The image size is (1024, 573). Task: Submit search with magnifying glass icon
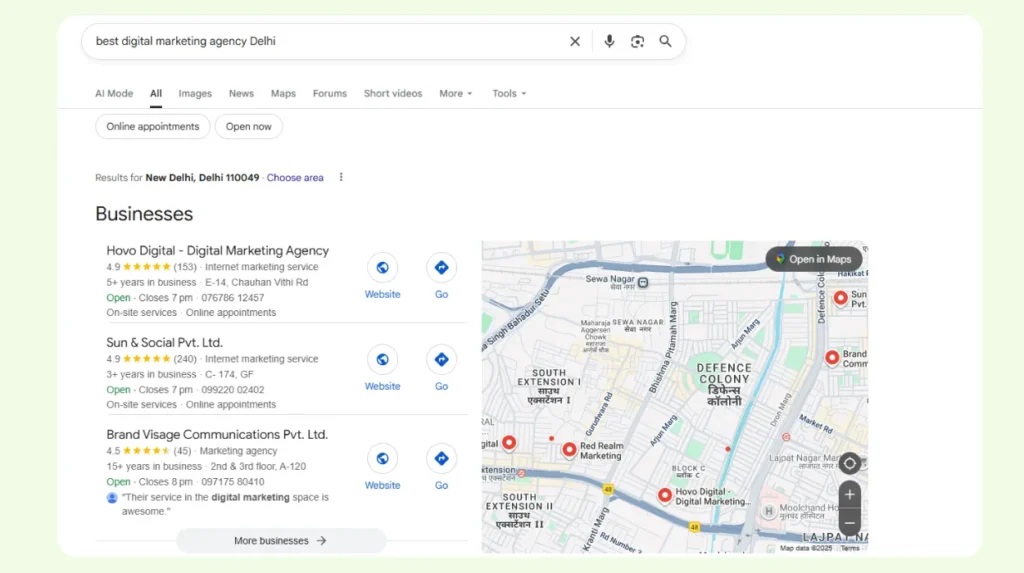pyautogui.click(x=665, y=41)
